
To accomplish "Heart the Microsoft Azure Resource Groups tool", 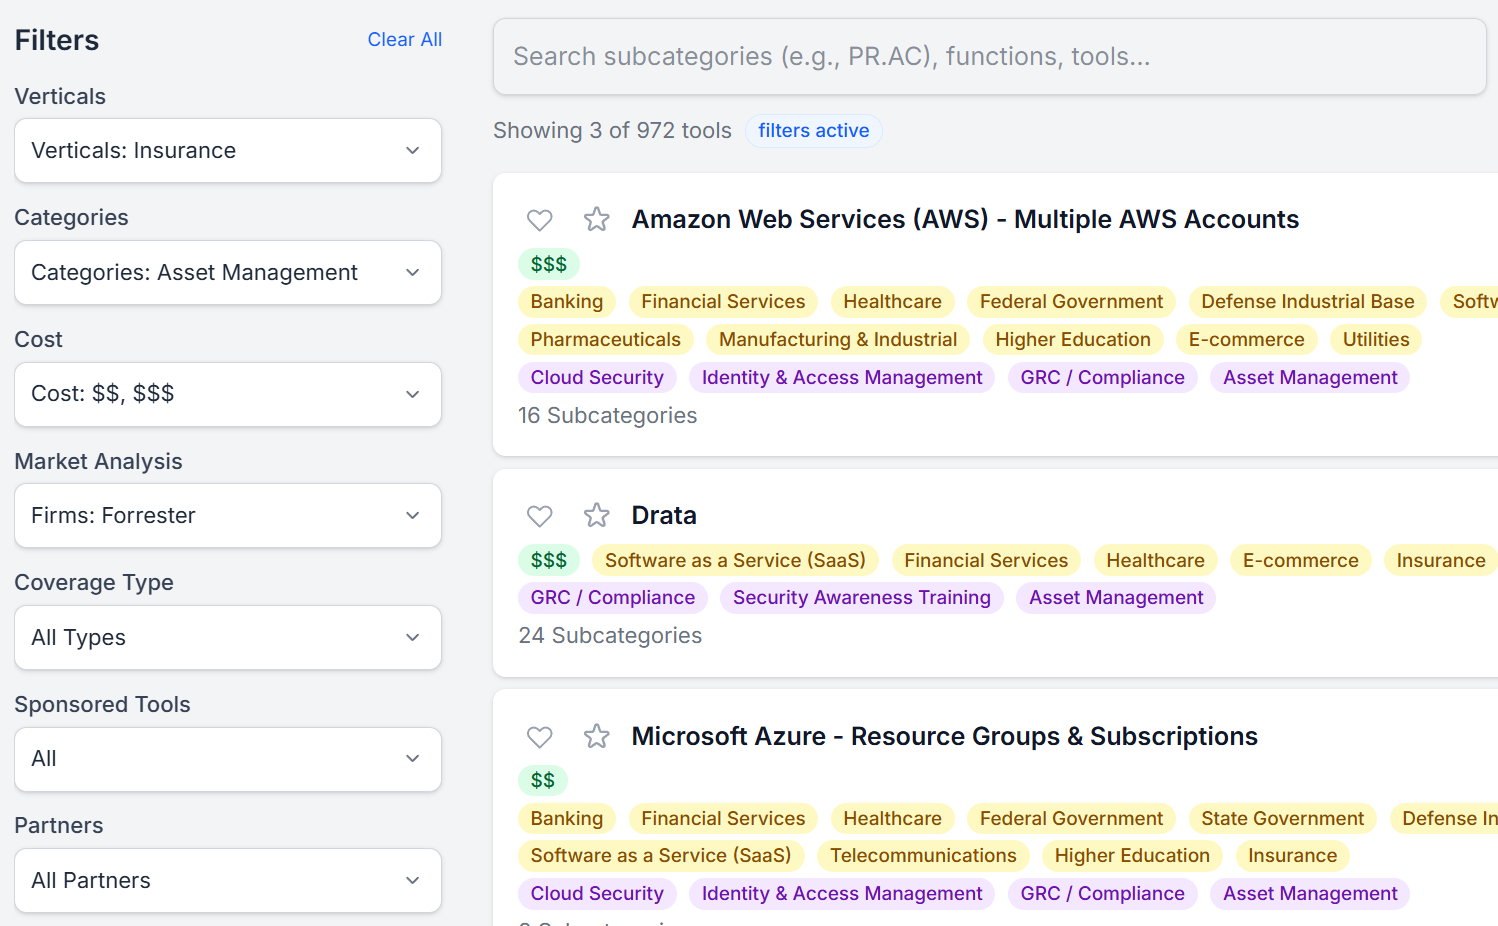I will (539, 737).
